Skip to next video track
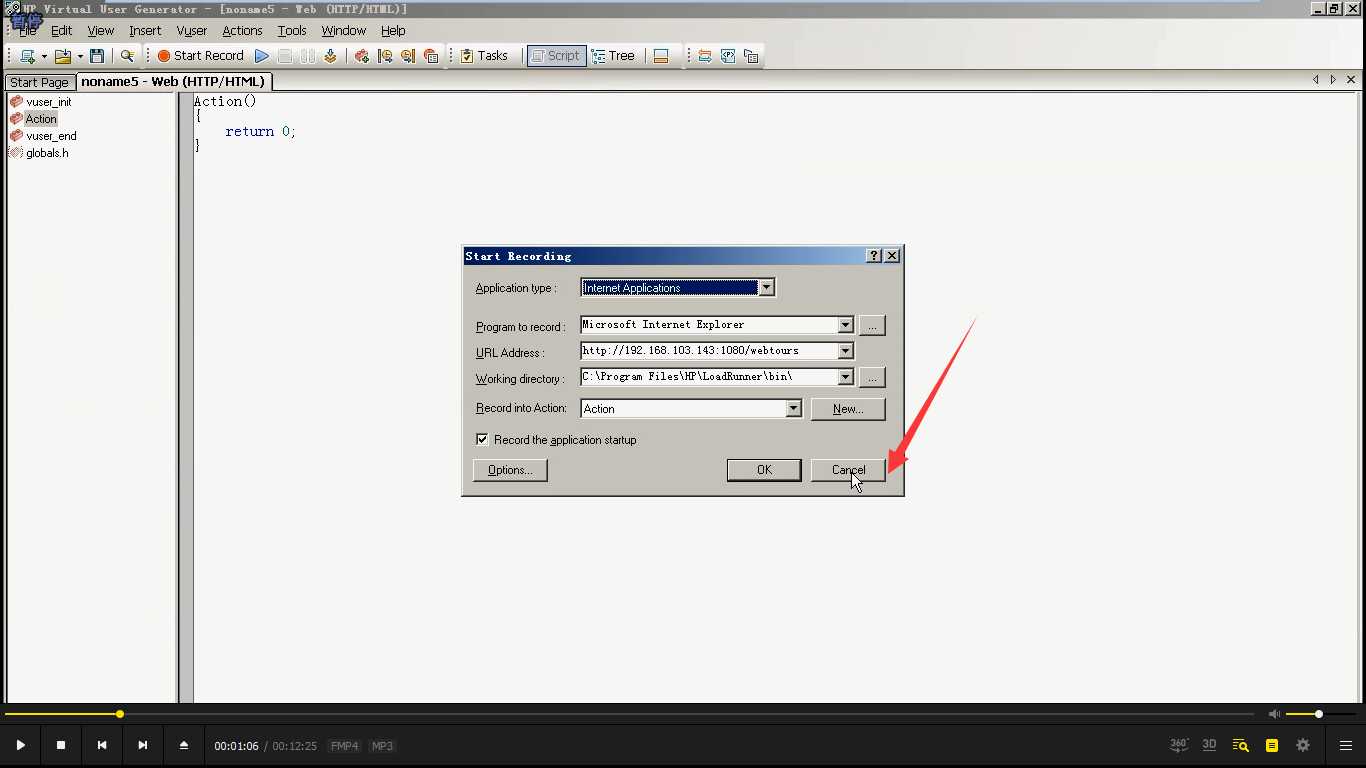Viewport: 1366px width, 768px height. [x=143, y=745]
